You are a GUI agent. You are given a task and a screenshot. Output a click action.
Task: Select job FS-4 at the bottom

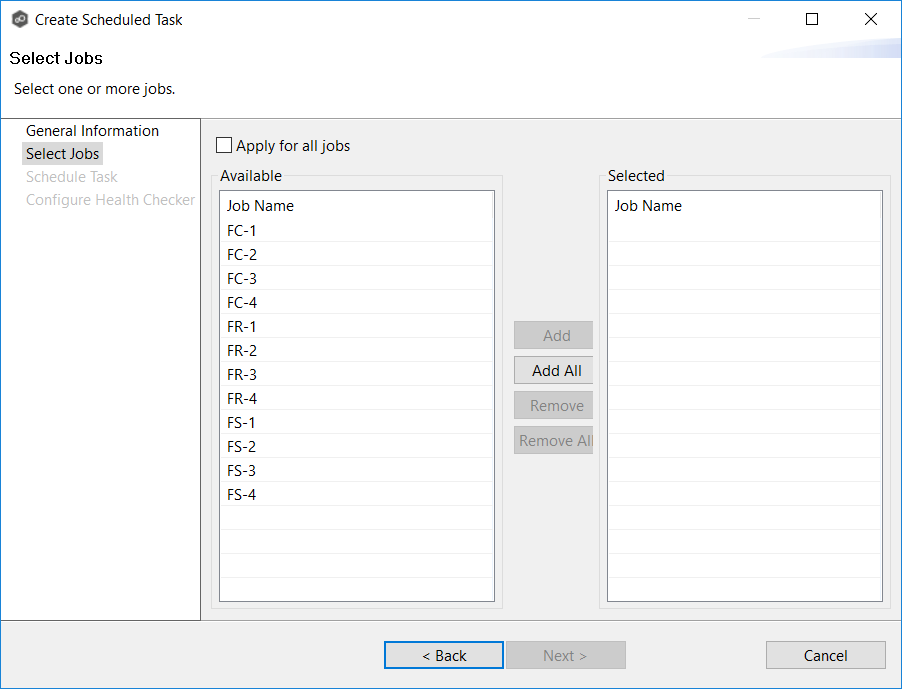[241, 494]
